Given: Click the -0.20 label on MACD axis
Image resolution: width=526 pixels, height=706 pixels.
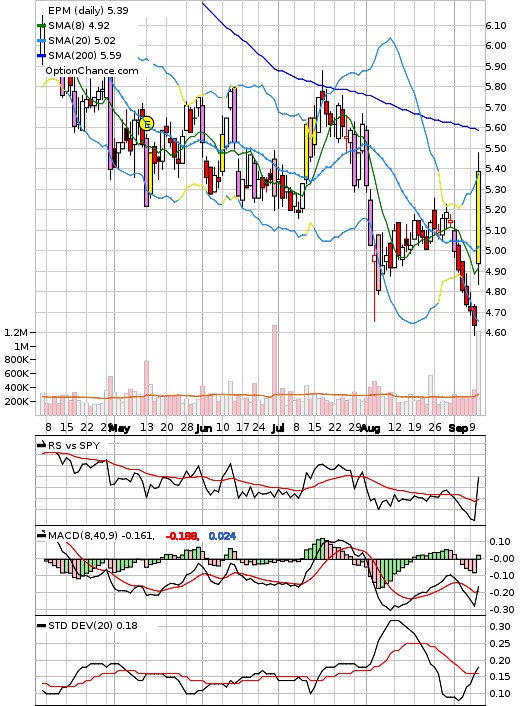Looking at the screenshot, I should tap(502, 593).
